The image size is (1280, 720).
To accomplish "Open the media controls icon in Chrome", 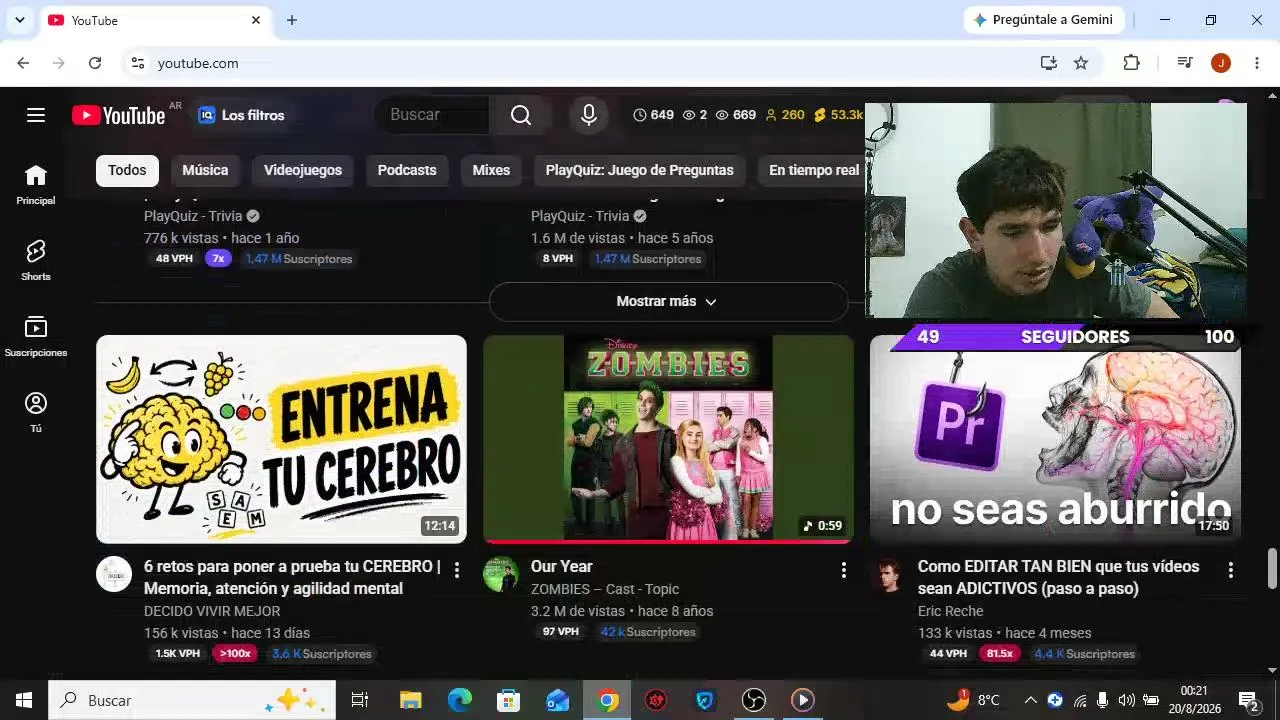I will [1185, 63].
